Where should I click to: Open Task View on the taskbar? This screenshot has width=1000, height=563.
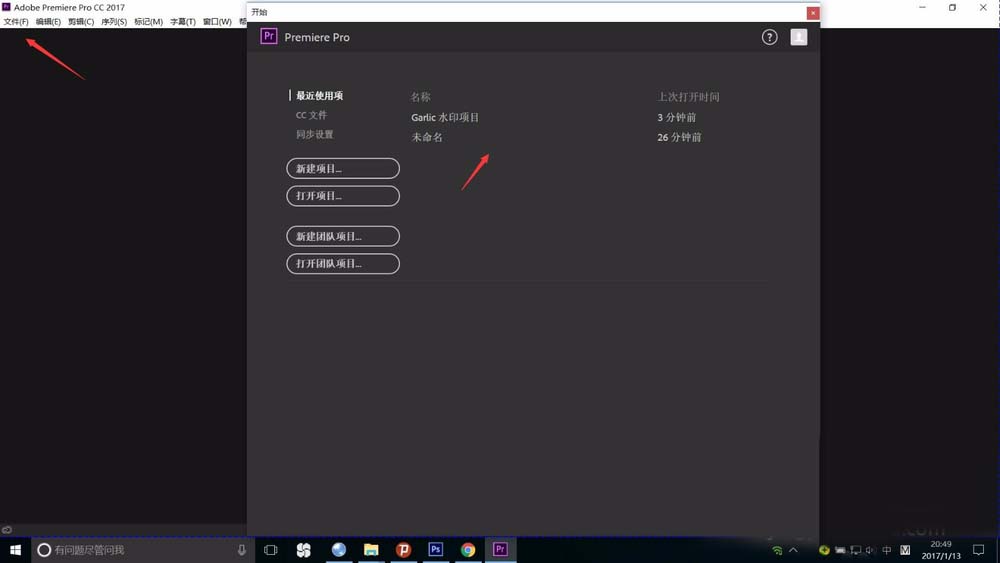tap(270, 550)
